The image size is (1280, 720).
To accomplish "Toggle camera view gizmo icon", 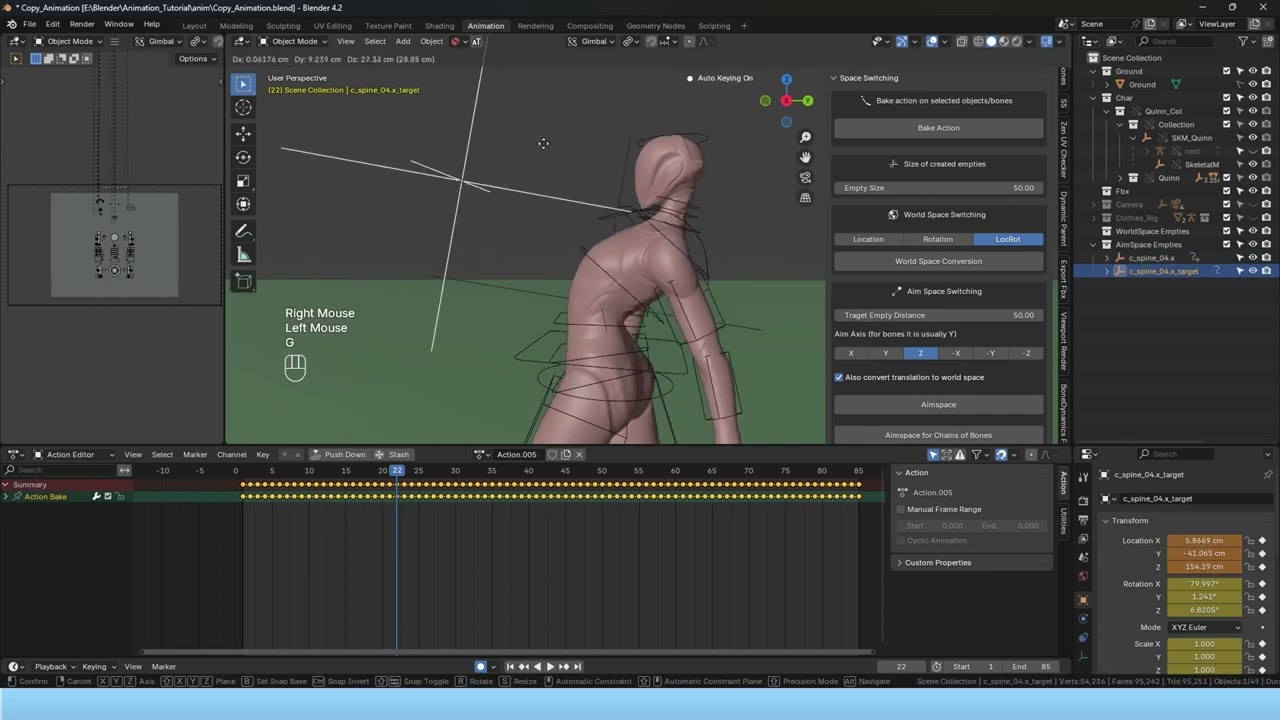I will [806, 178].
